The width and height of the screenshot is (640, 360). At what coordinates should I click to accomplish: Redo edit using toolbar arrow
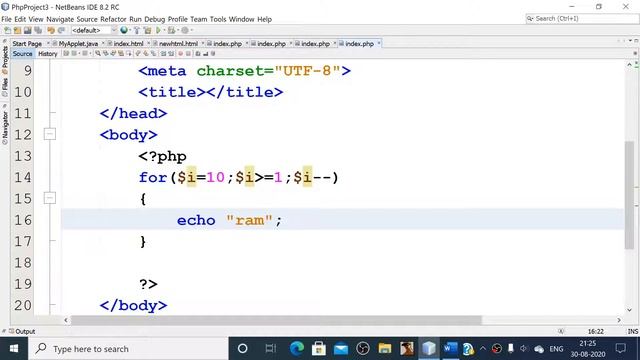coord(61,30)
